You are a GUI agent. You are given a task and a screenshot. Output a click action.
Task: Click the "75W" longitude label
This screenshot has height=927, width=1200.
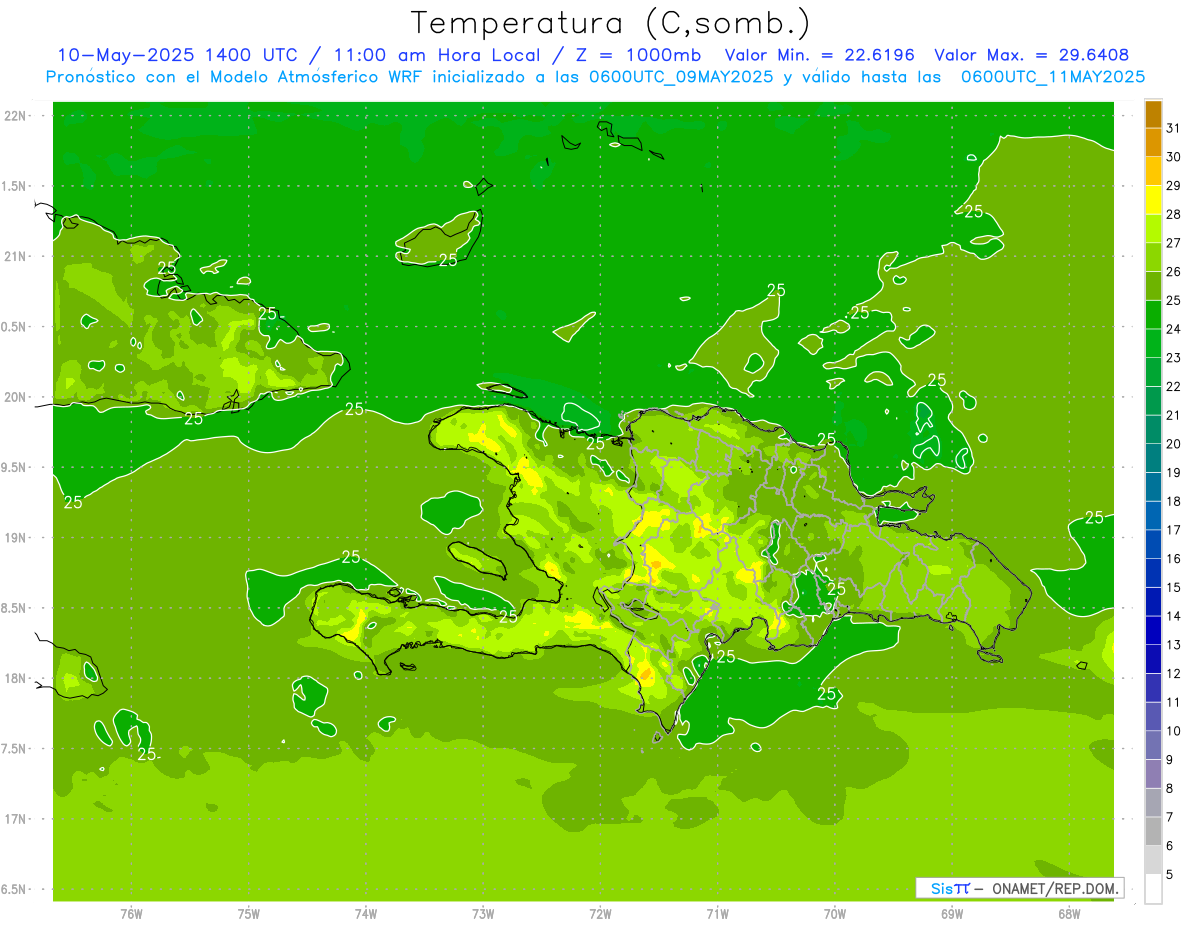248,913
